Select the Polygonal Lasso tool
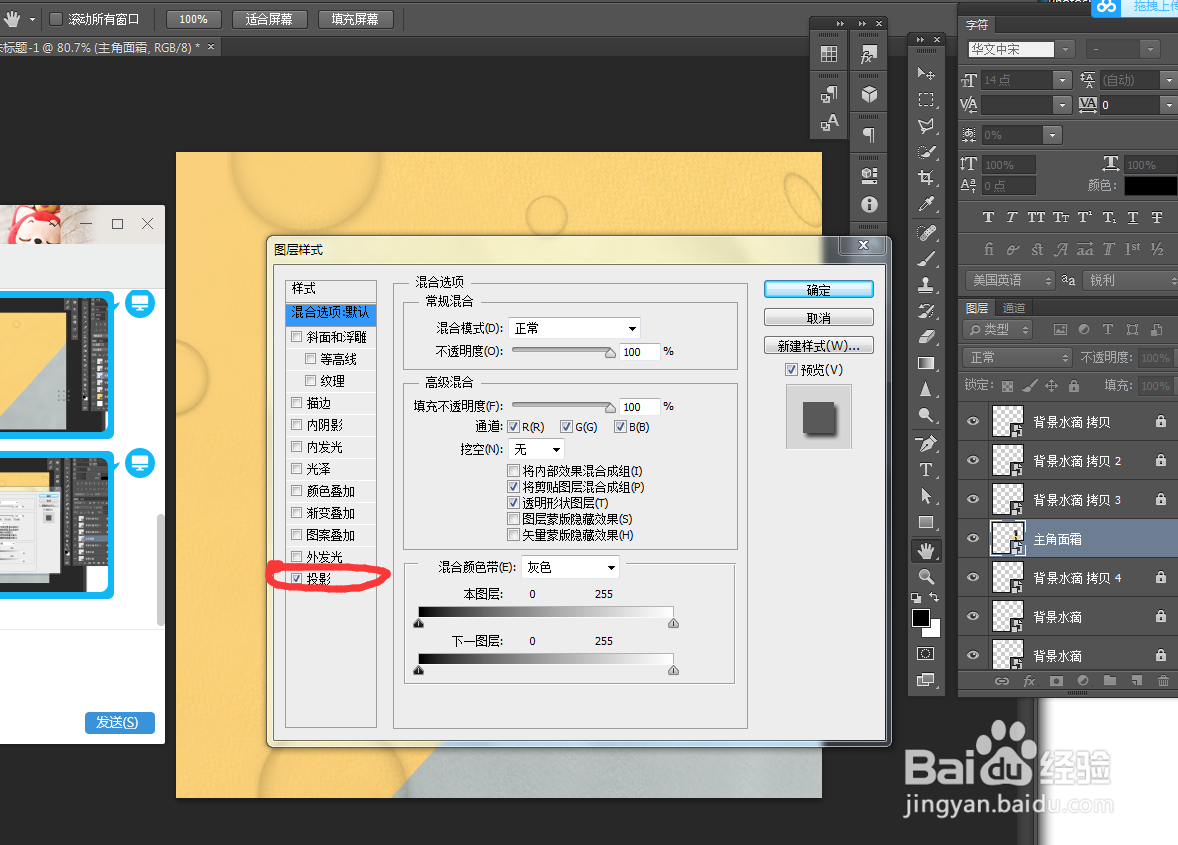 point(926,125)
